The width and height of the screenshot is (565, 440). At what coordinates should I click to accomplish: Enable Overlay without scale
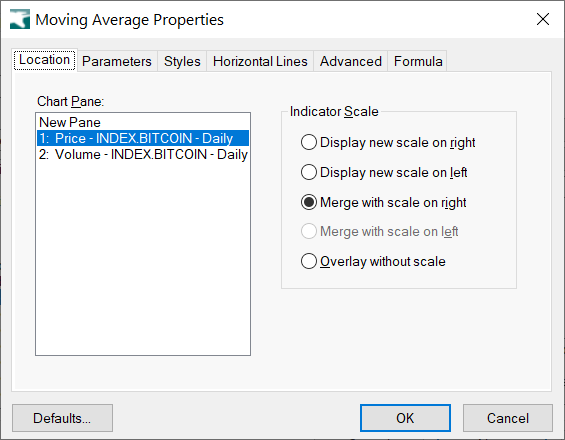(x=373, y=261)
